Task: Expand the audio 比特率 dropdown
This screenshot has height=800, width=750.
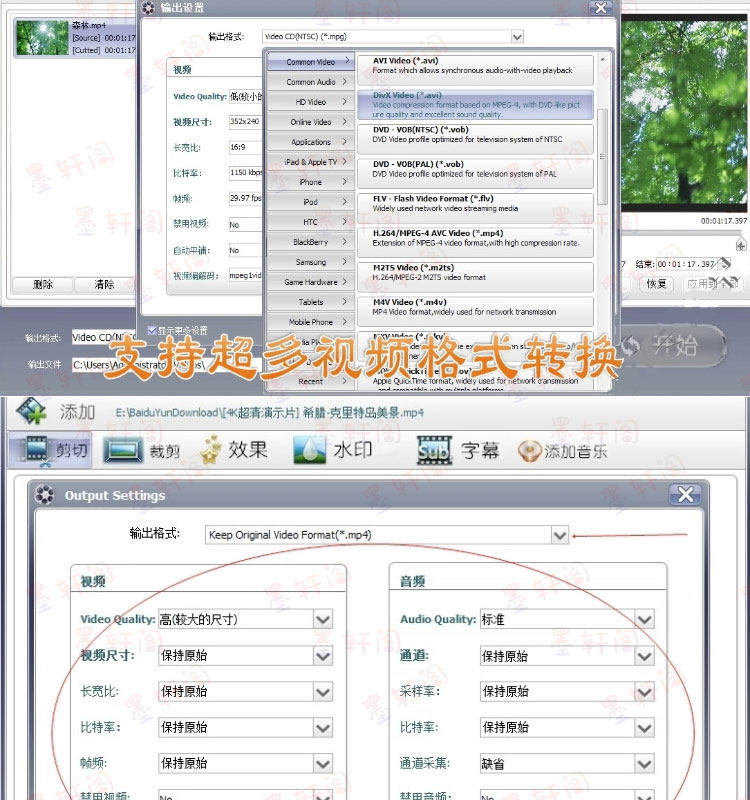Action: pyautogui.click(x=644, y=728)
